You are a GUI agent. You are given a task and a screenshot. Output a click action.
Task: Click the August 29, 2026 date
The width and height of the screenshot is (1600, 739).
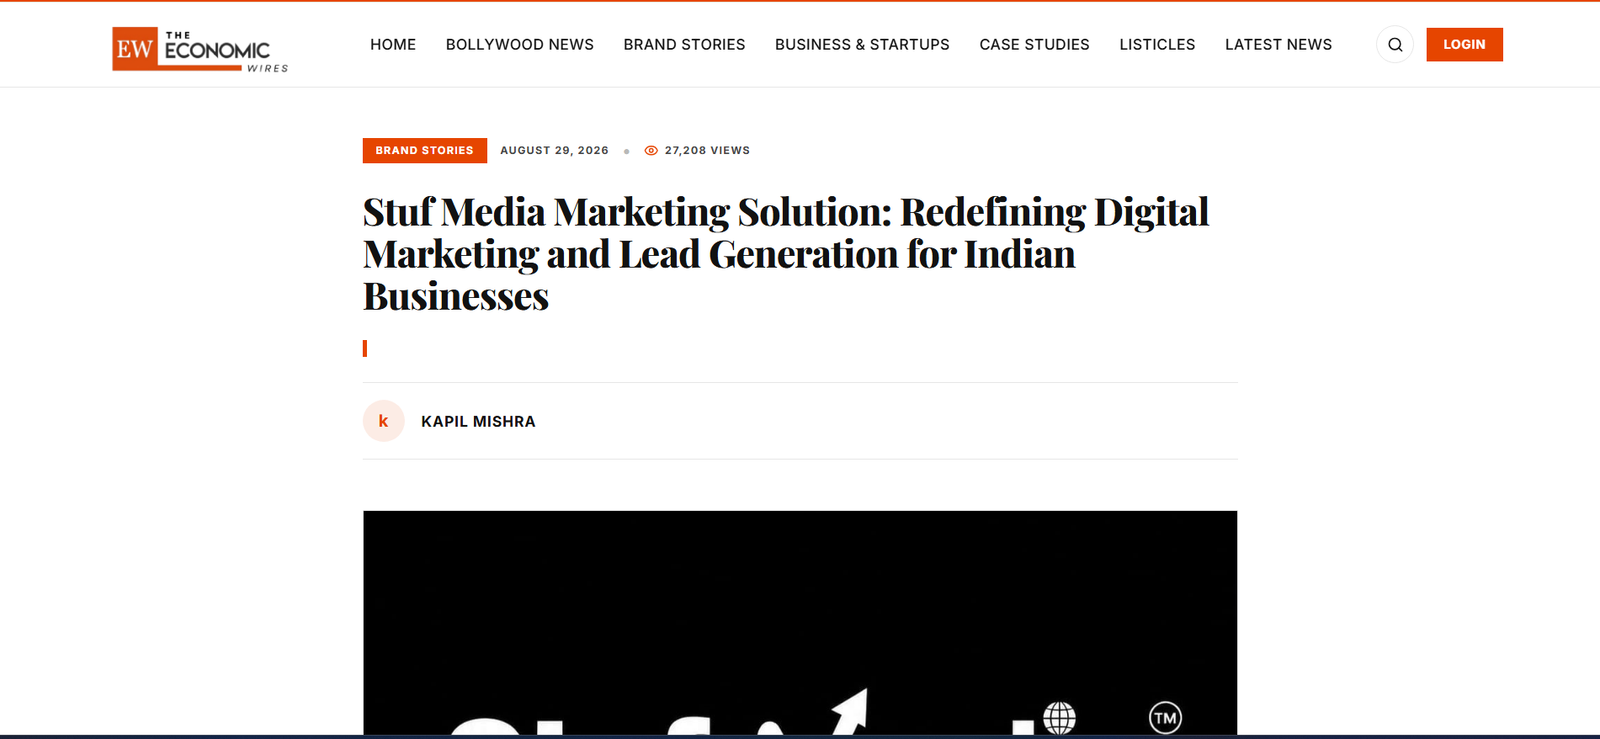click(x=554, y=151)
